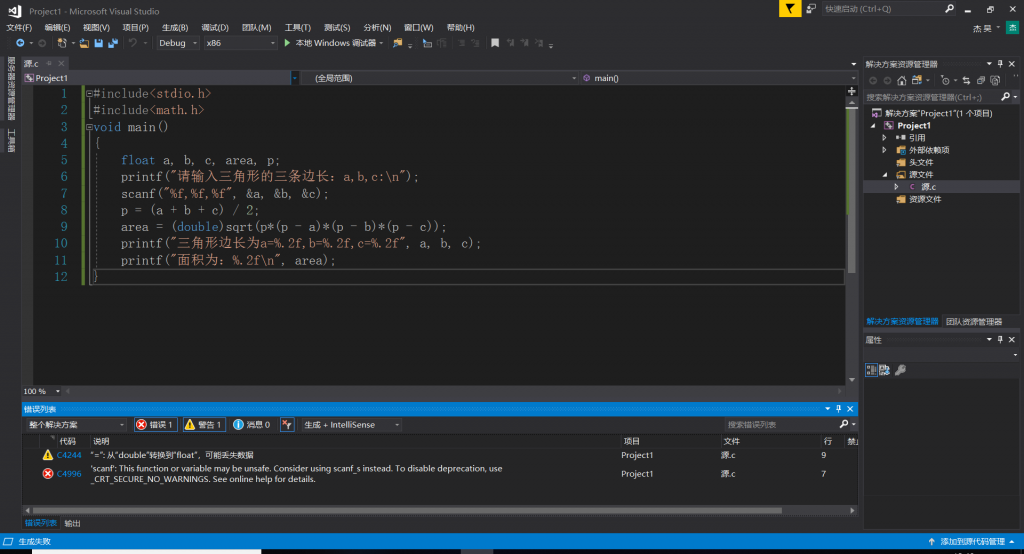The height and width of the screenshot is (554, 1024).
Task: Toggle the bookmark icon in toolbar
Action: click(x=495, y=43)
